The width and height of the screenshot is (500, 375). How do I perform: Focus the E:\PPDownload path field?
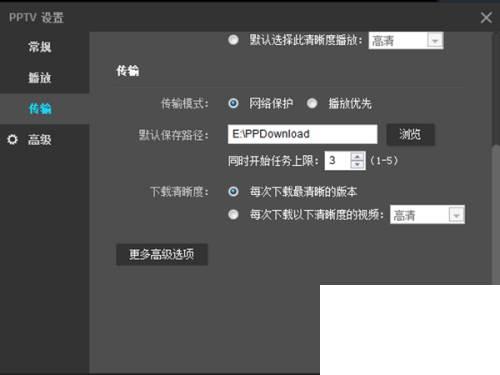click(x=302, y=134)
